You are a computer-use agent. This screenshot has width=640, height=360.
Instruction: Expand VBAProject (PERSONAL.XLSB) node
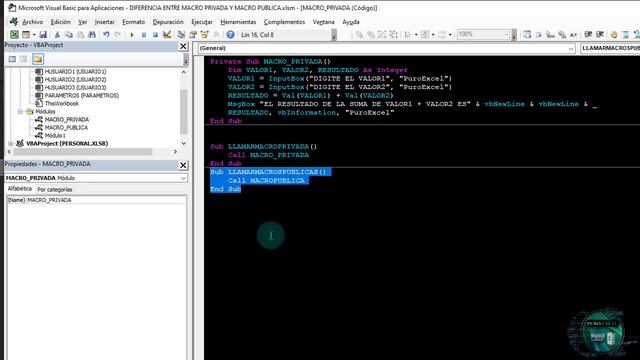click(11, 143)
